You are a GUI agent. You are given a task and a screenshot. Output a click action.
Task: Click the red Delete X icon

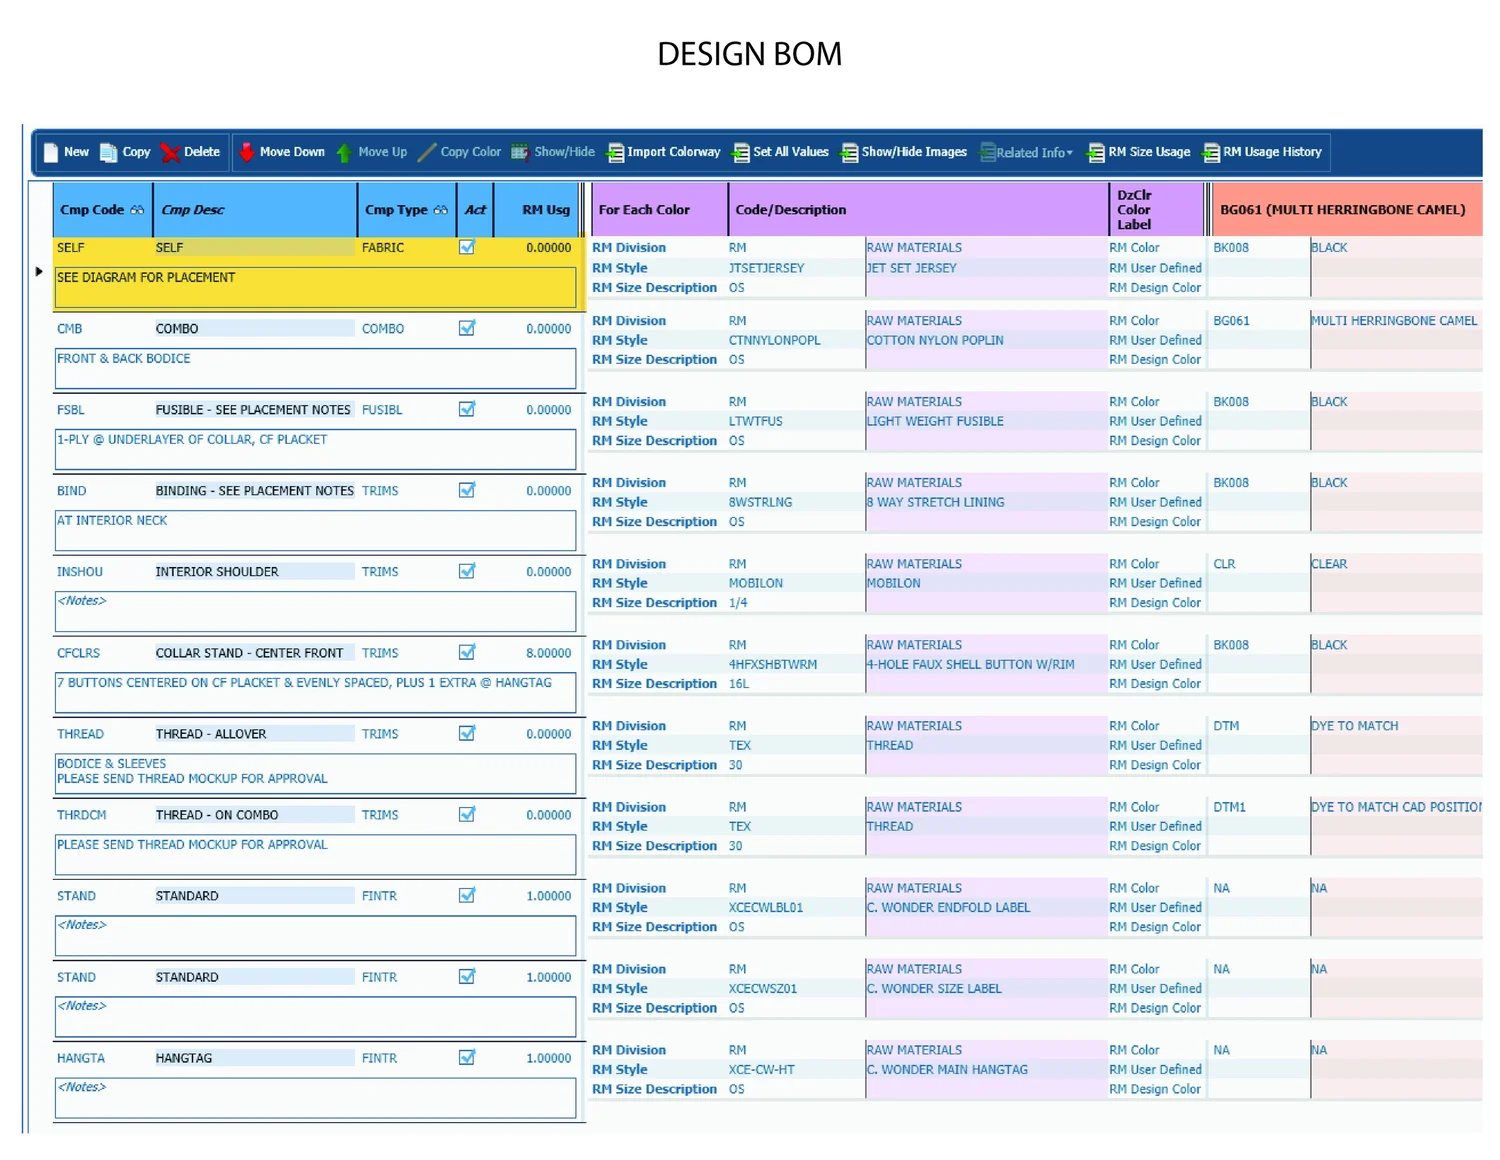pyautogui.click(x=170, y=152)
